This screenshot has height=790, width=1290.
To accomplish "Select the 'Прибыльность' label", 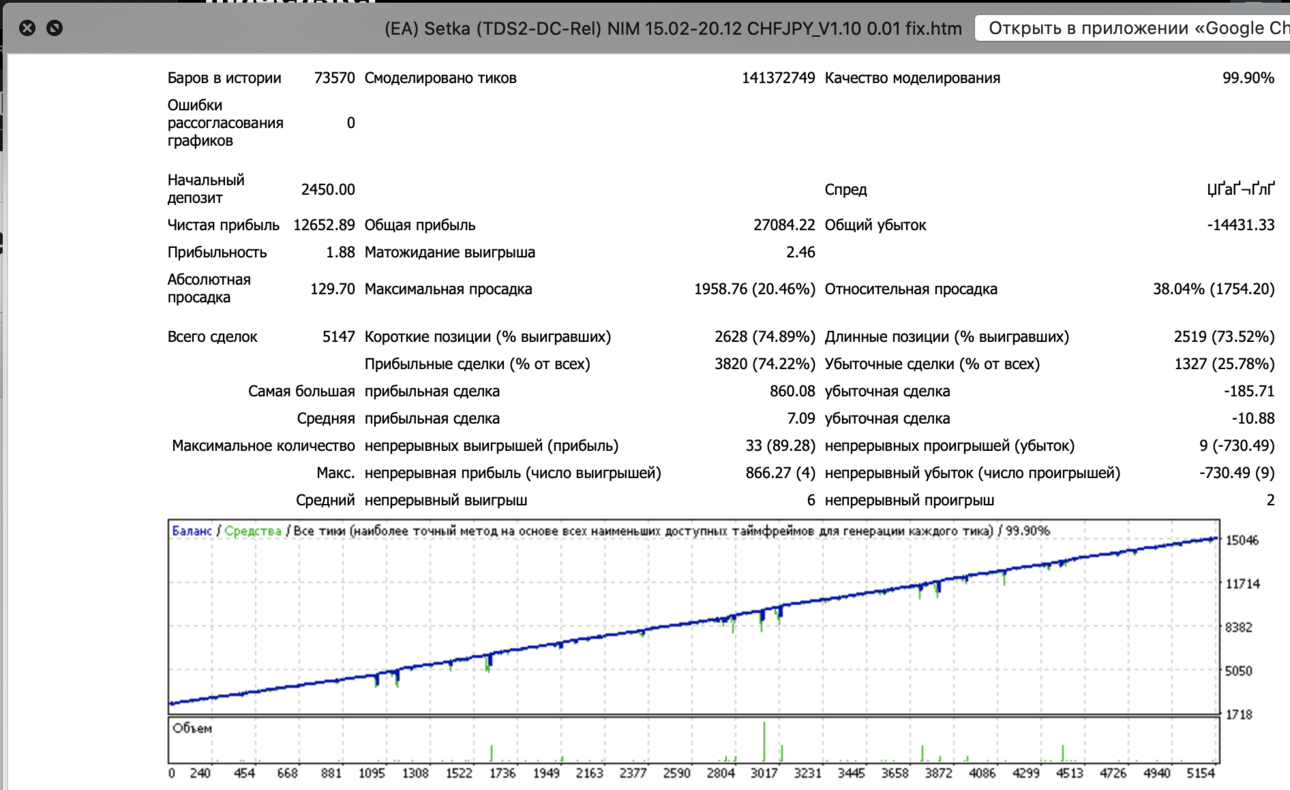I will point(217,252).
